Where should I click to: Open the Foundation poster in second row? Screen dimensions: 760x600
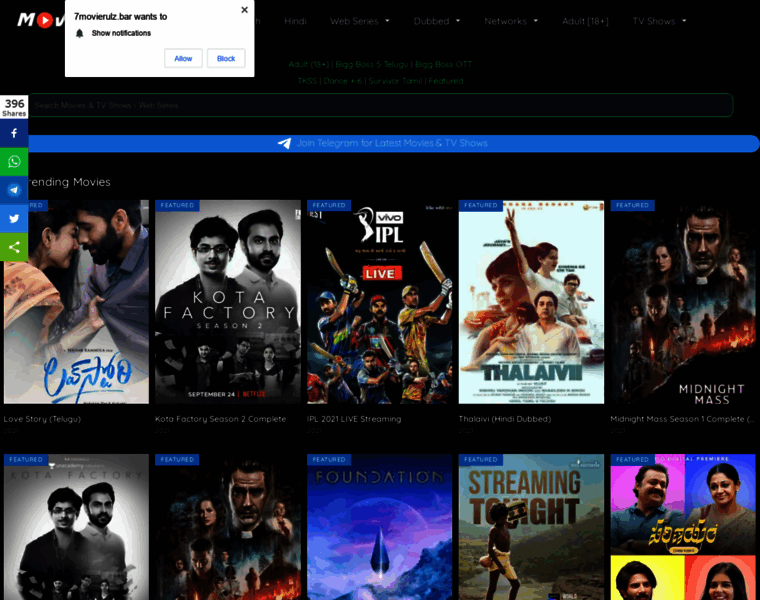coord(380,527)
